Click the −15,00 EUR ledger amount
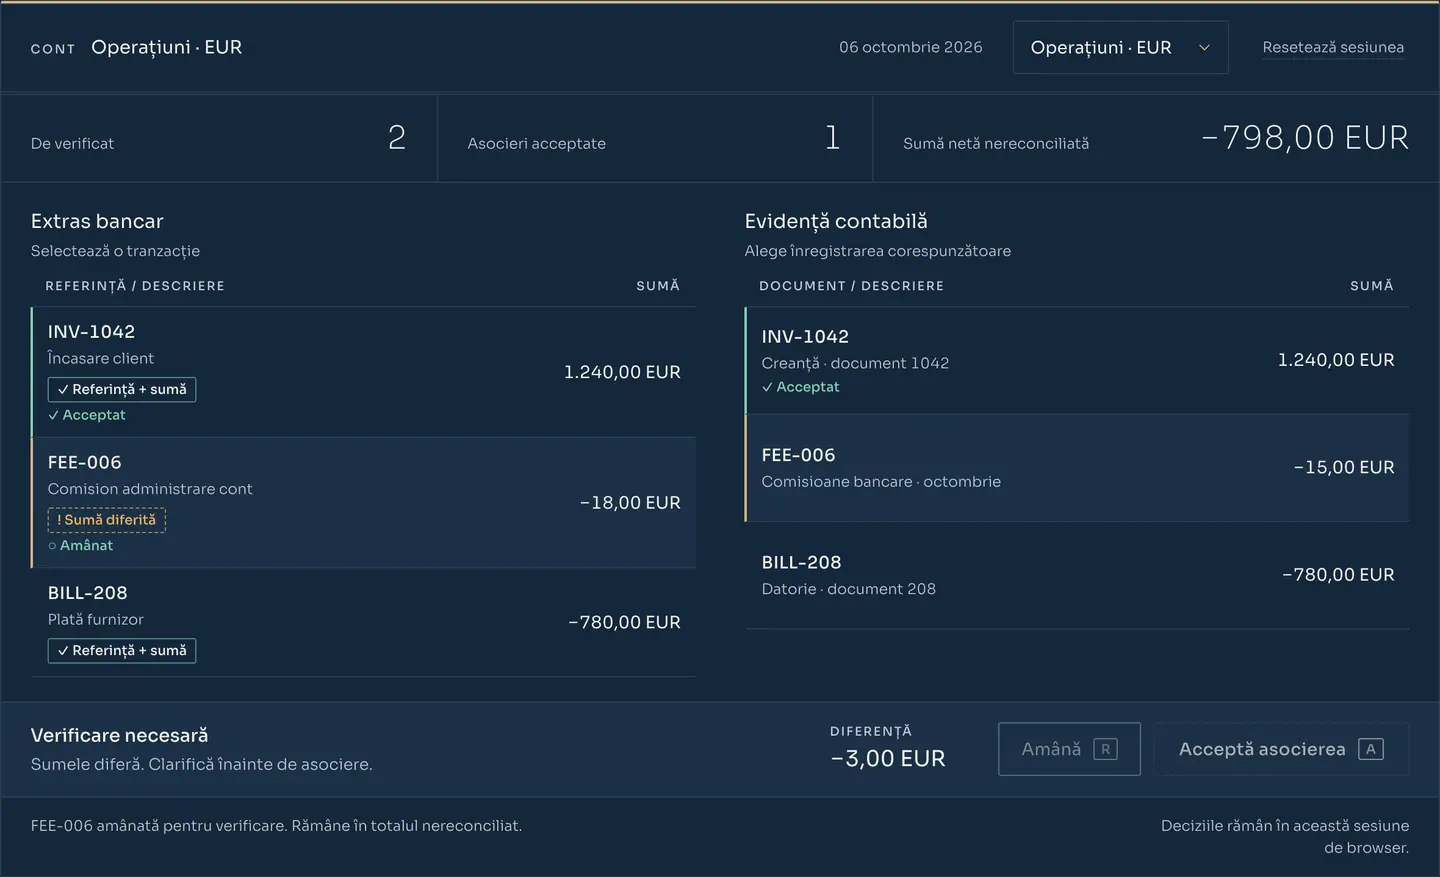This screenshot has height=877, width=1440. [1344, 467]
